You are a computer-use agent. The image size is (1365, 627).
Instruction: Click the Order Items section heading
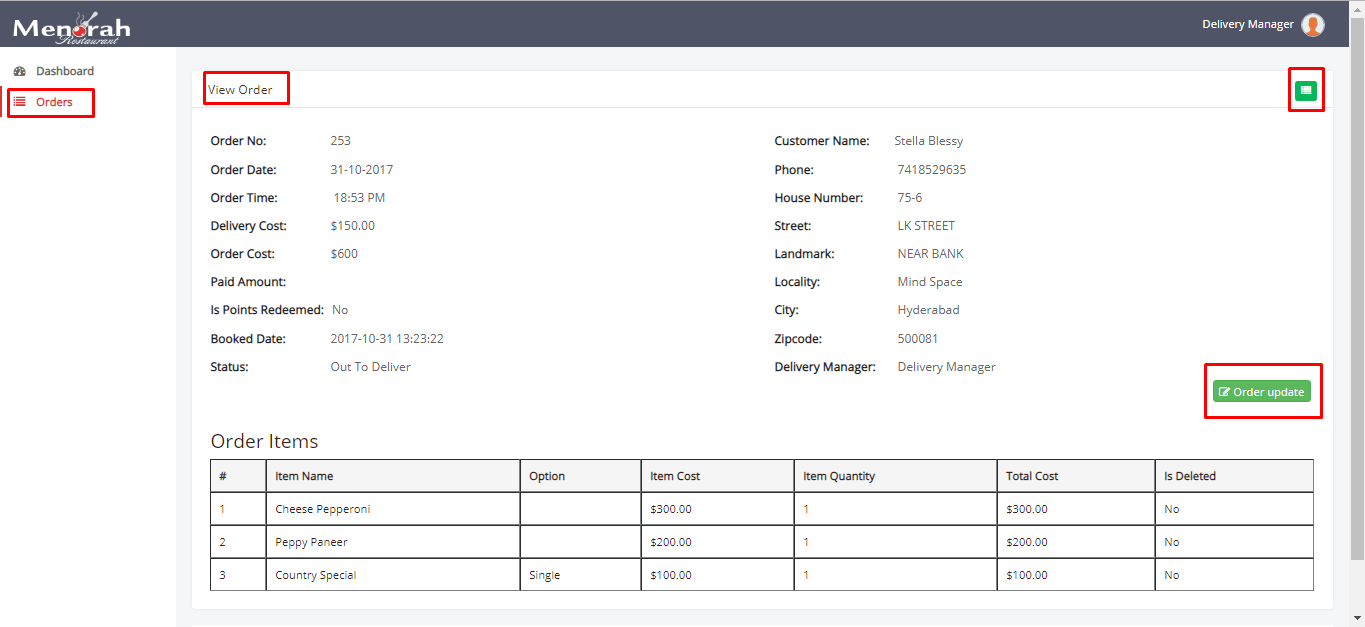(264, 441)
